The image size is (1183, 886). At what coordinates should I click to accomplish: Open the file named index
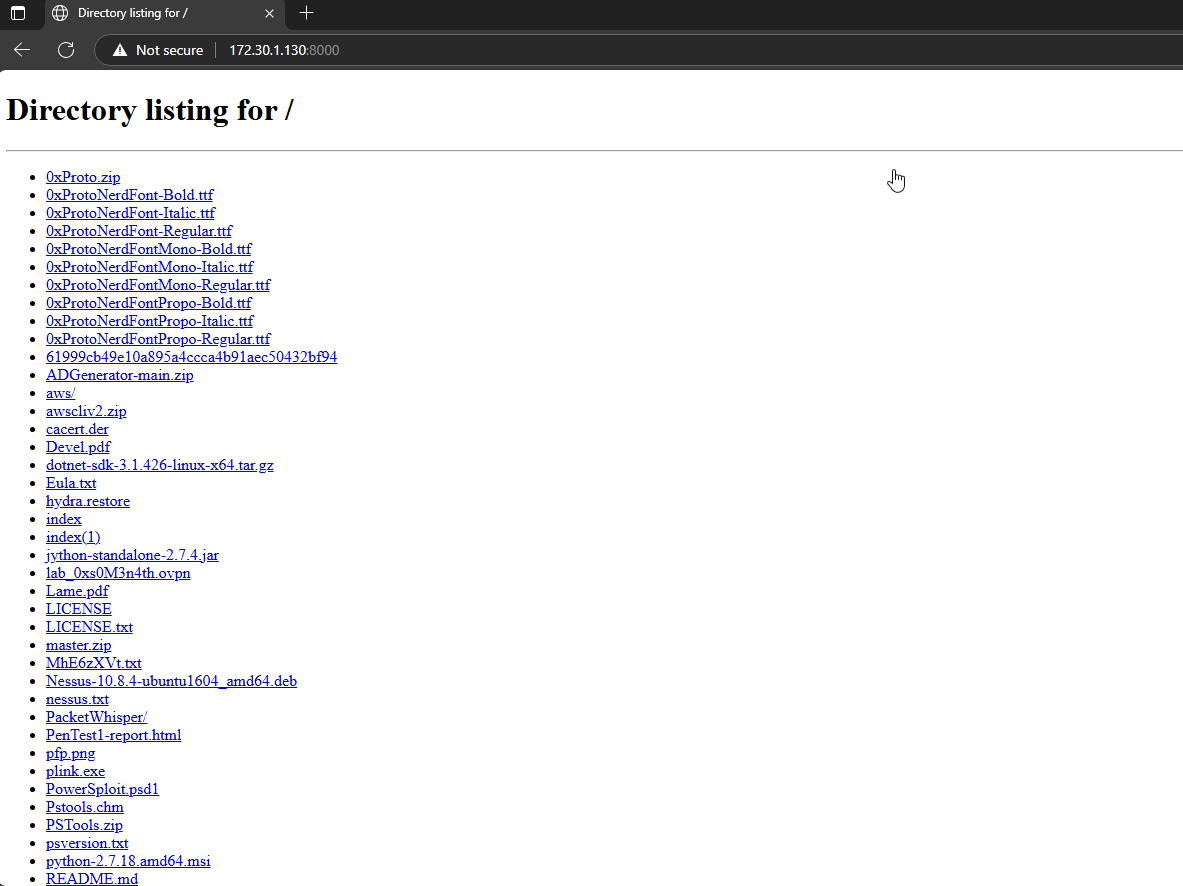tap(63, 519)
